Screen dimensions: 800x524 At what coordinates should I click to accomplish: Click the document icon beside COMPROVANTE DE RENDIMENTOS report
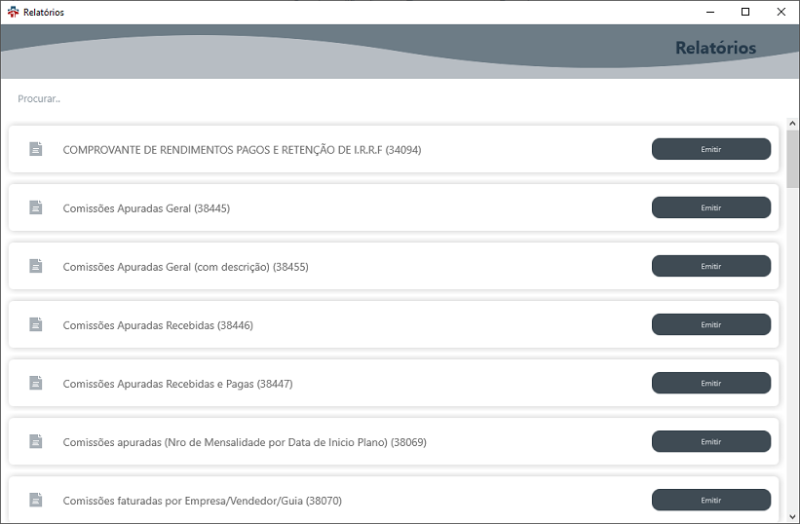click(36, 149)
